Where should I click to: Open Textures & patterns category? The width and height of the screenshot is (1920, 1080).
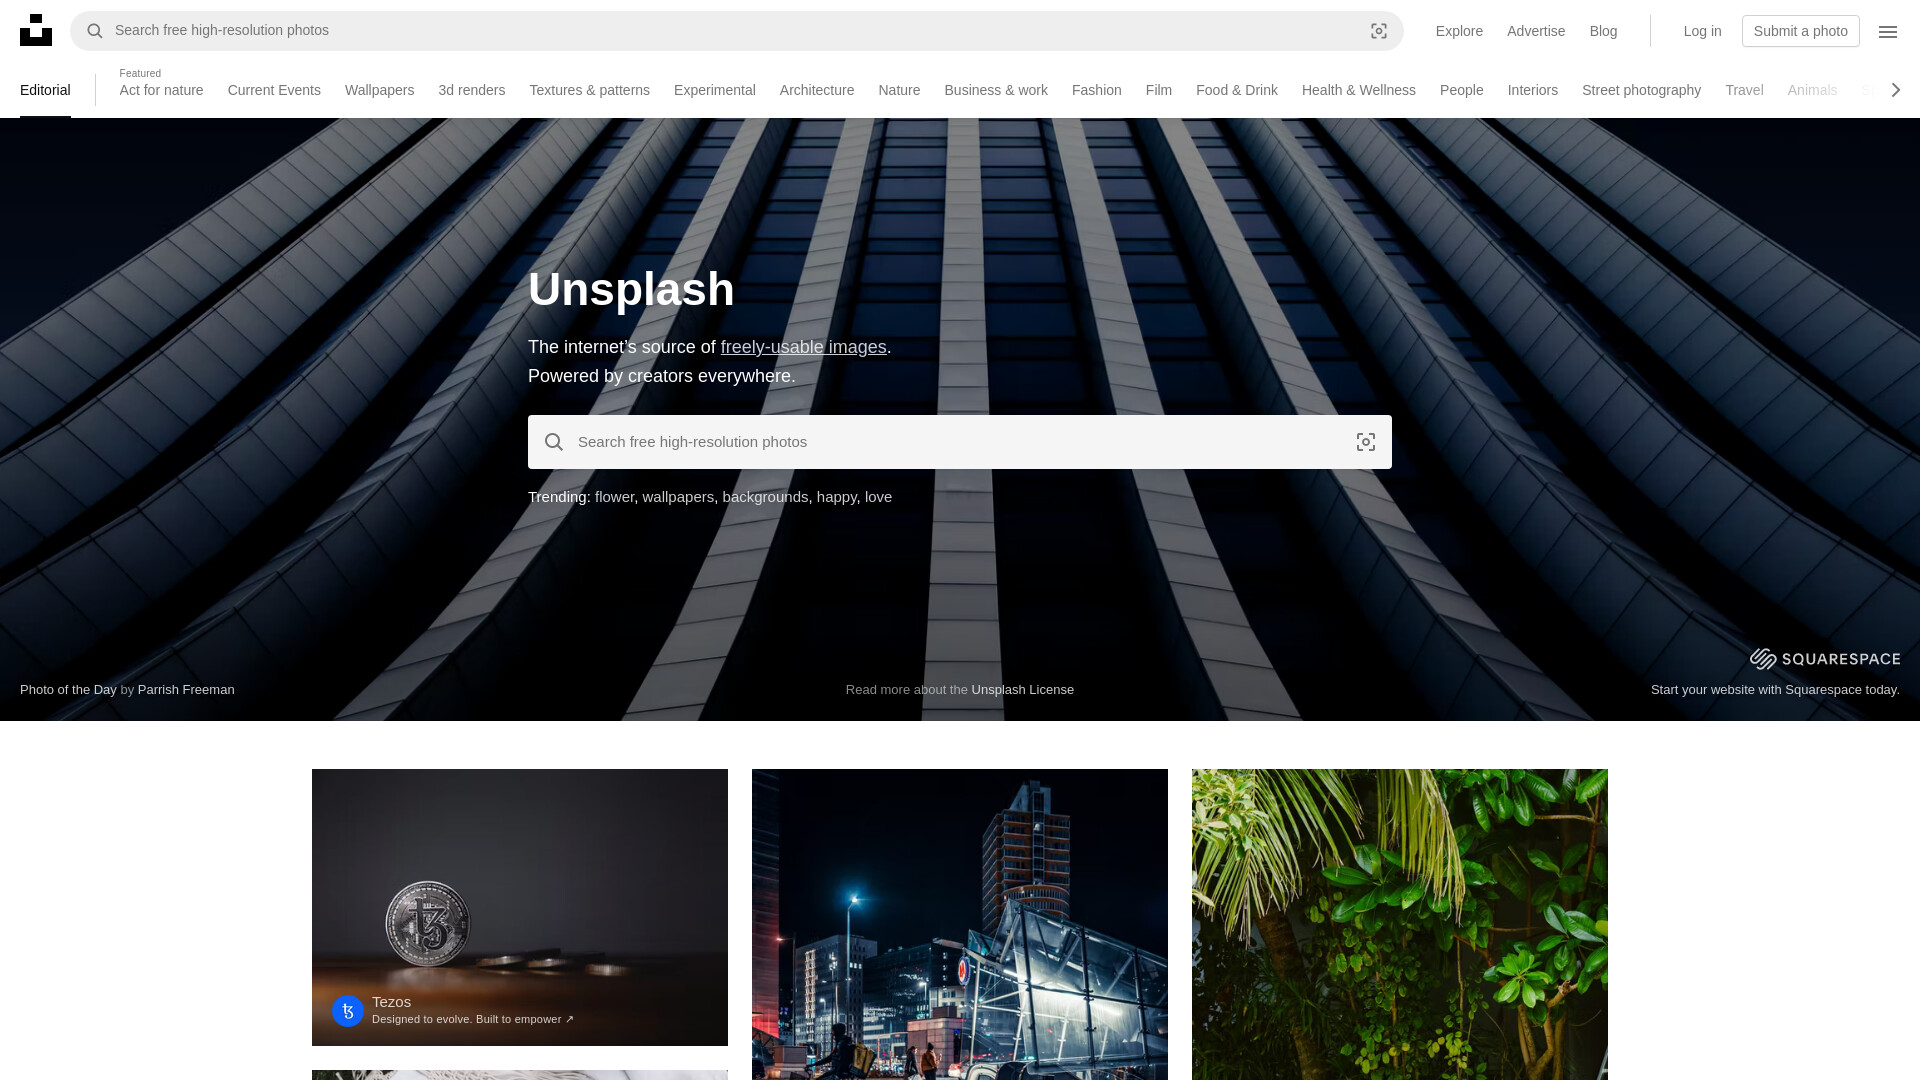589,90
